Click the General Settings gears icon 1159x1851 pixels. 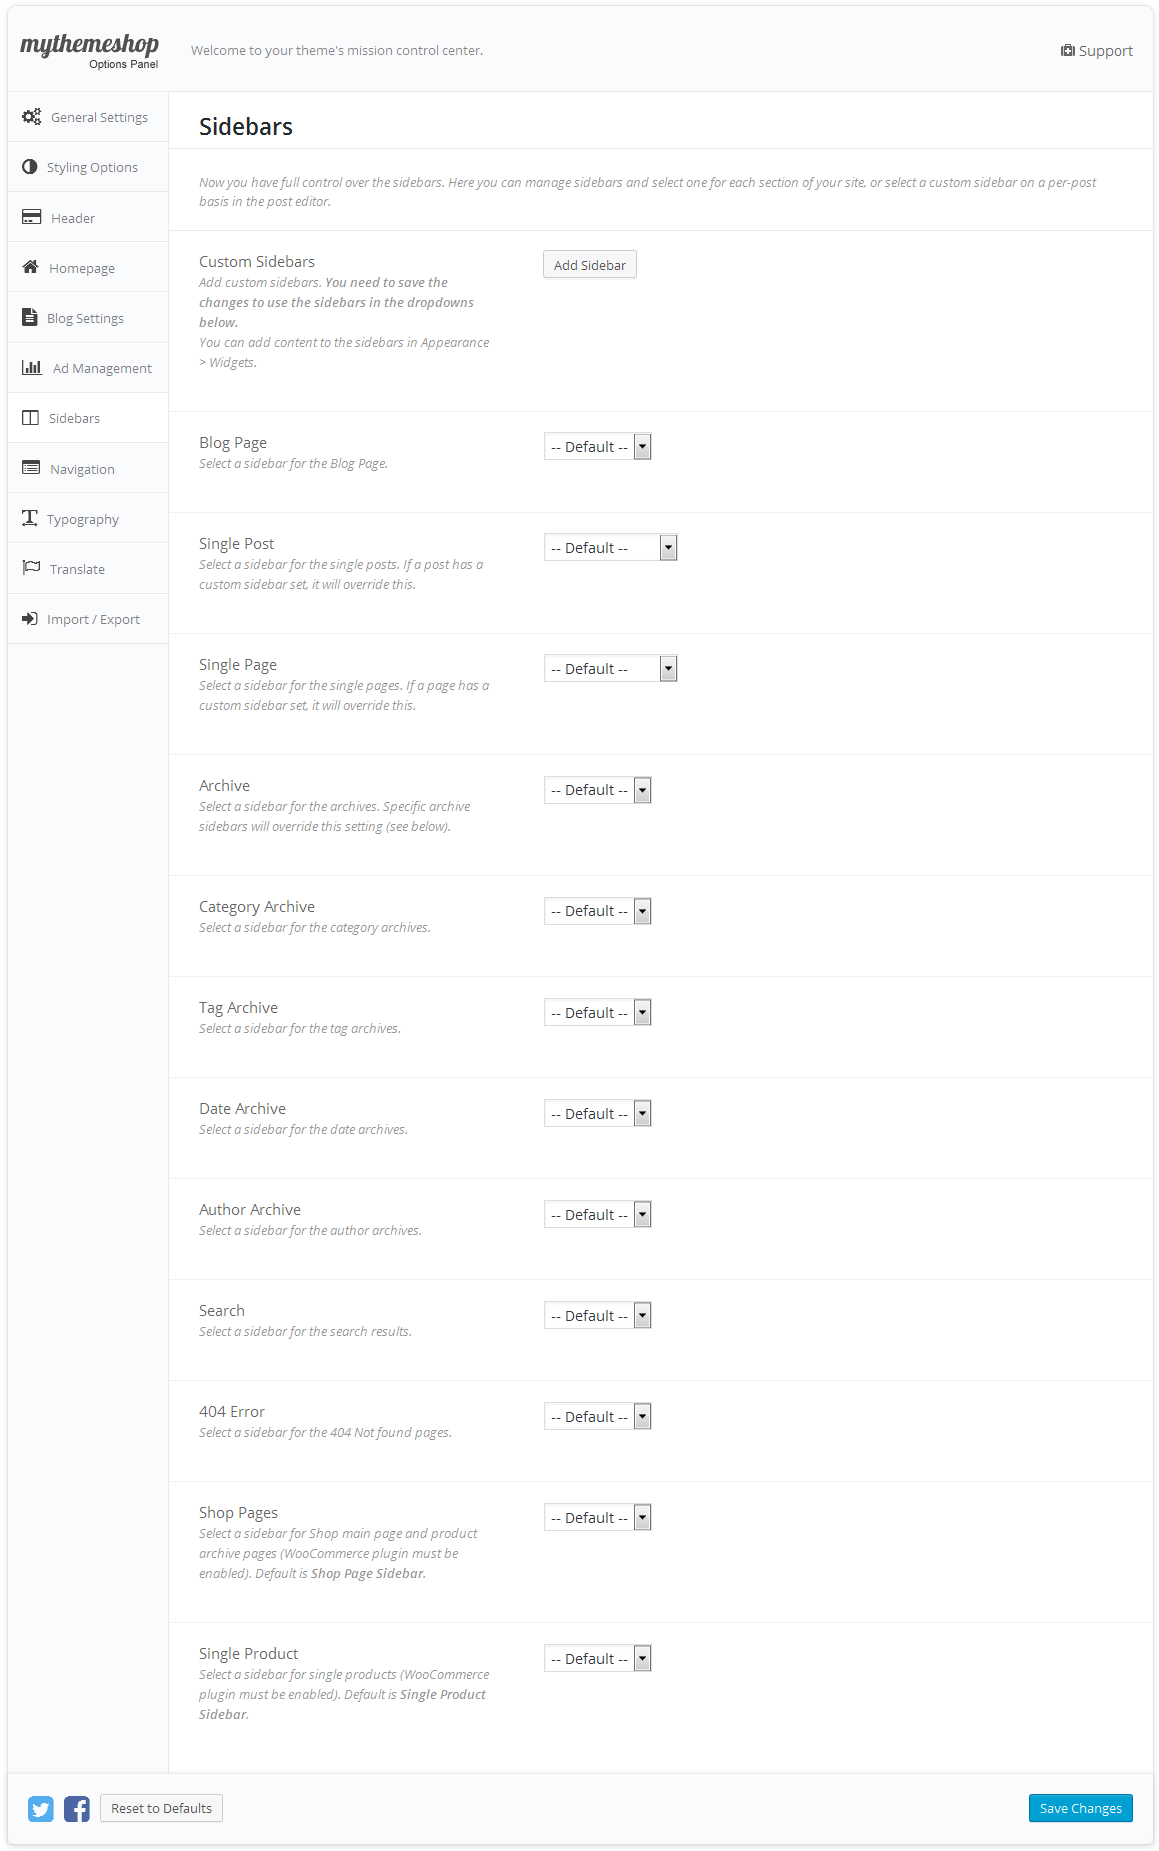click(32, 117)
